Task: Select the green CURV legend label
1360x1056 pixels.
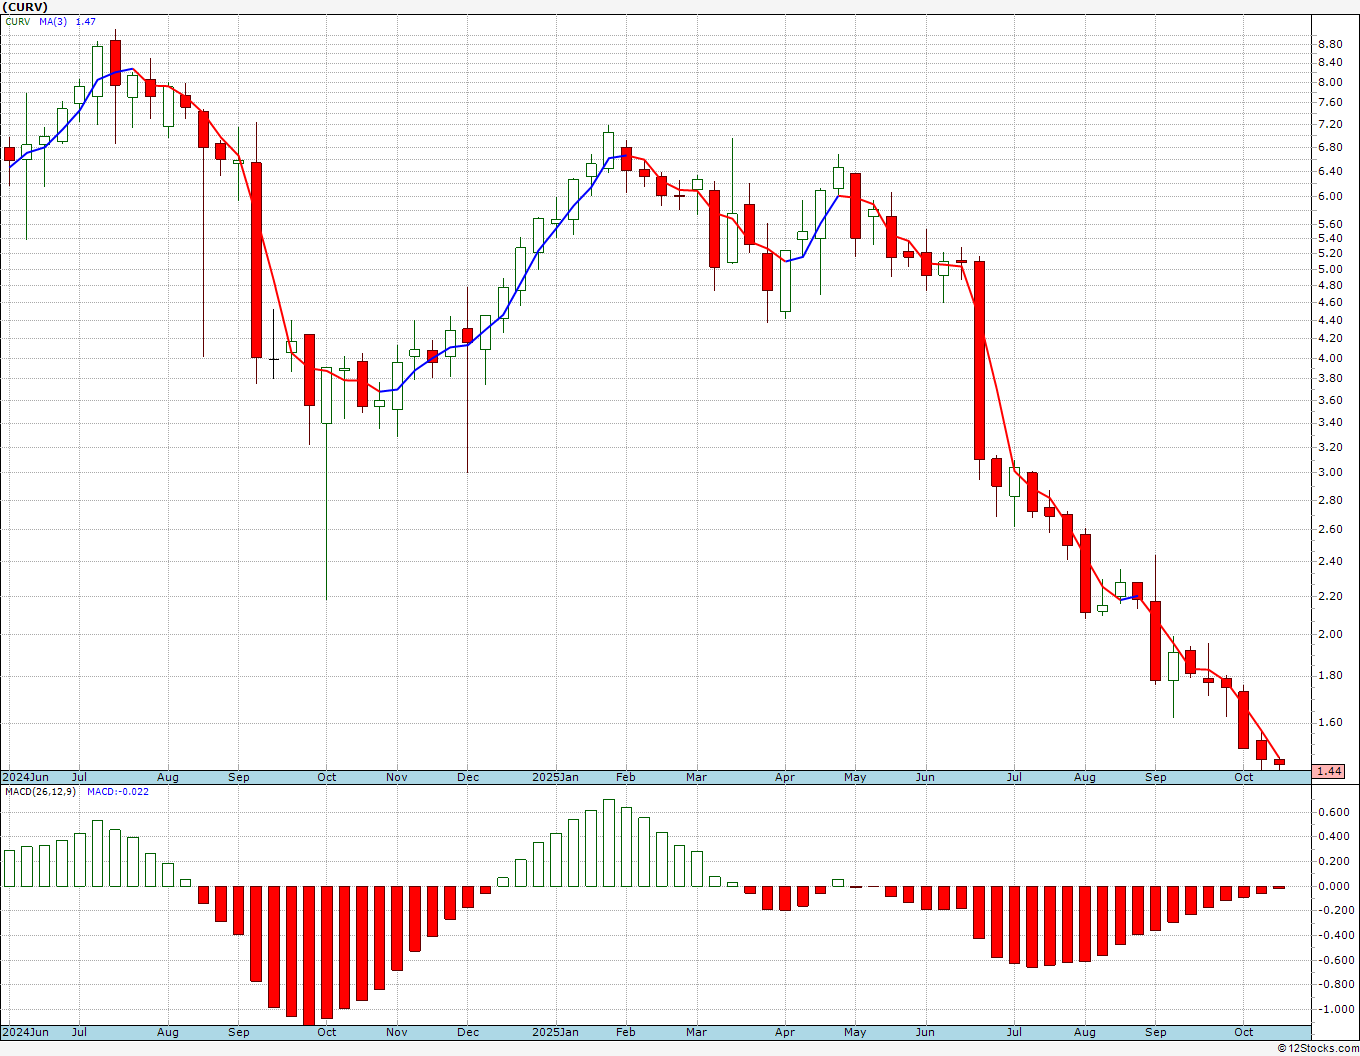Action: pos(17,22)
